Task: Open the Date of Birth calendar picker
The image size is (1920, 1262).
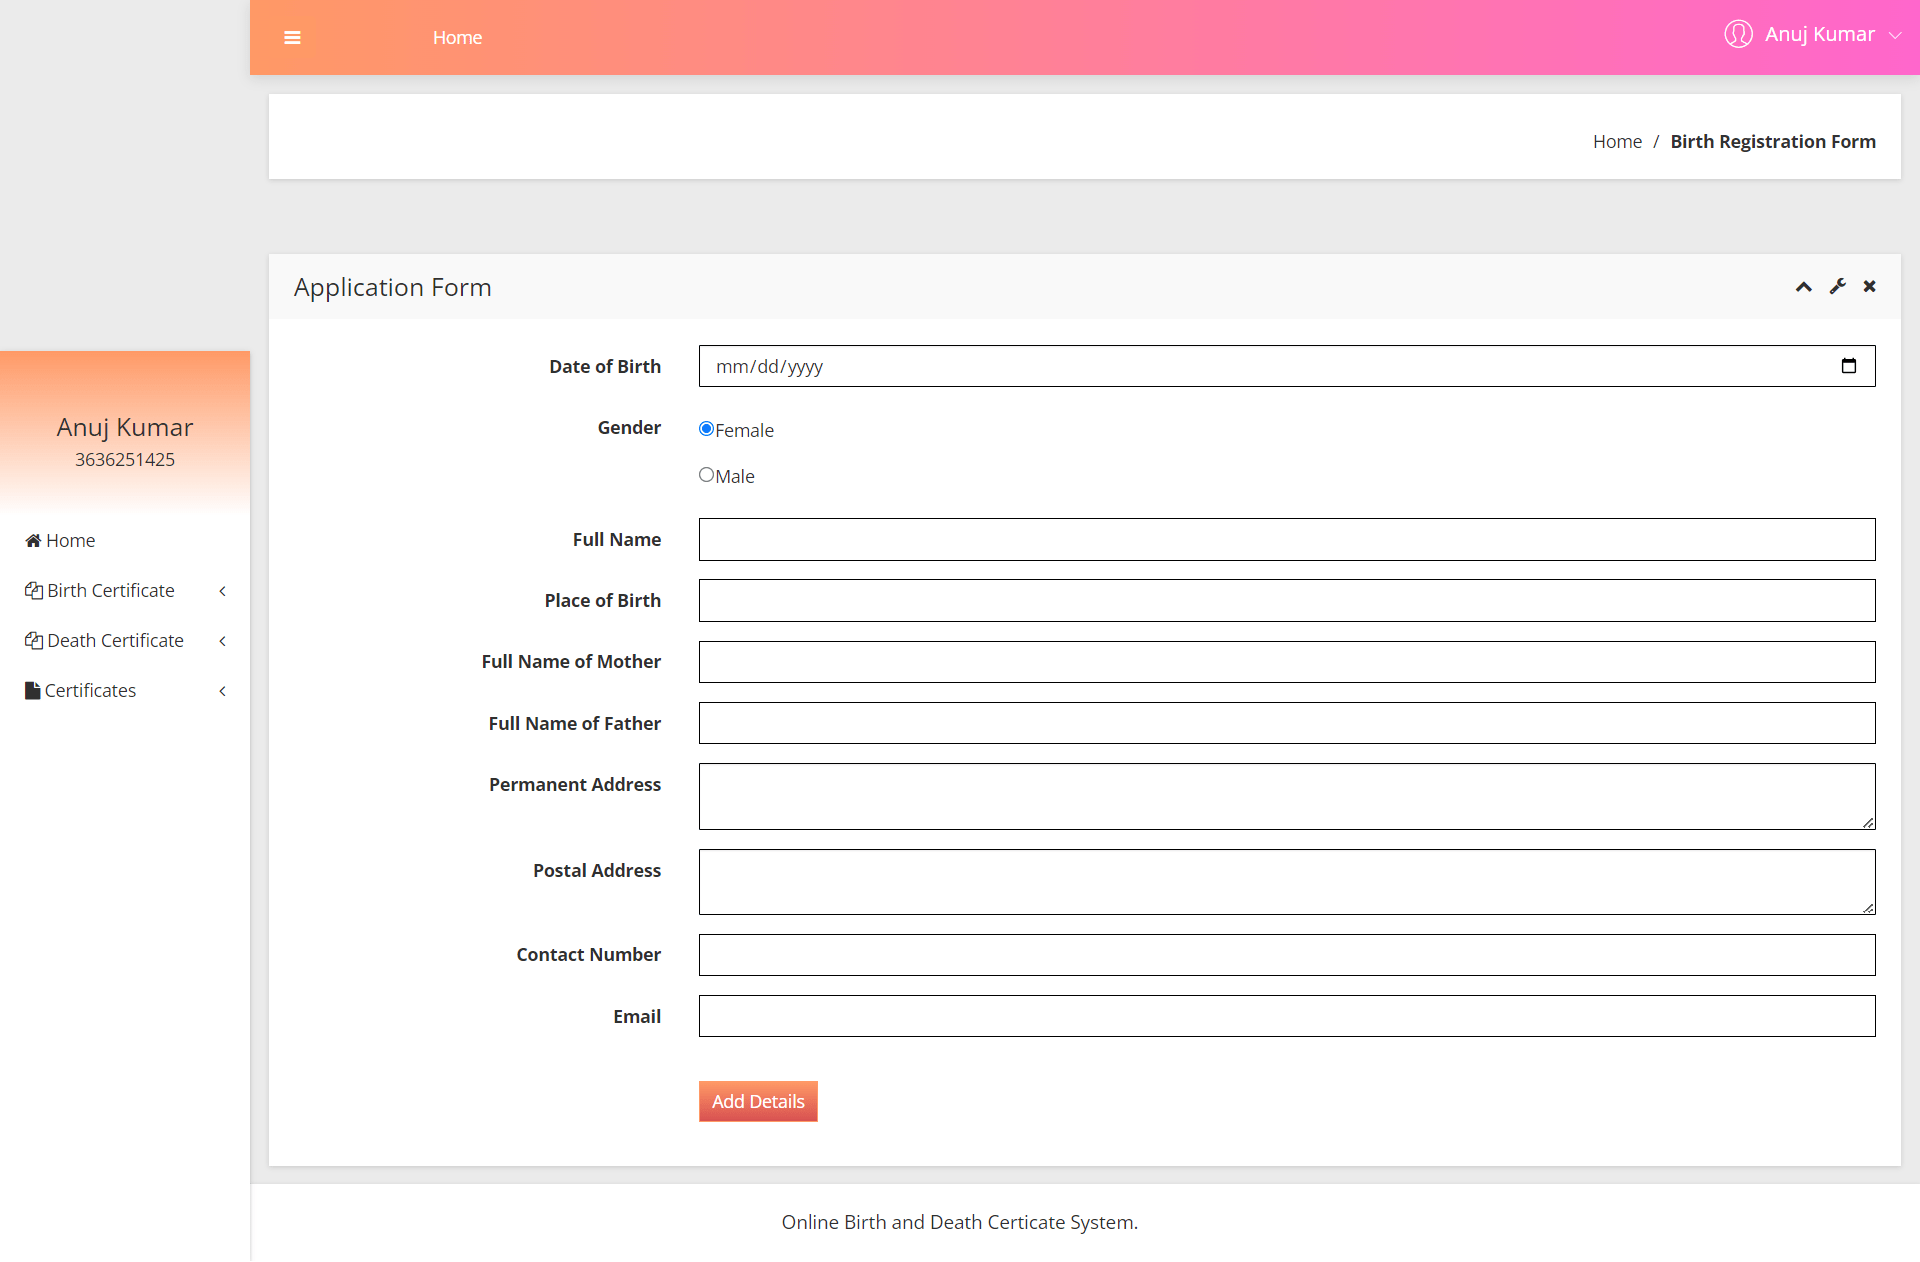Action: point(1849,366)
